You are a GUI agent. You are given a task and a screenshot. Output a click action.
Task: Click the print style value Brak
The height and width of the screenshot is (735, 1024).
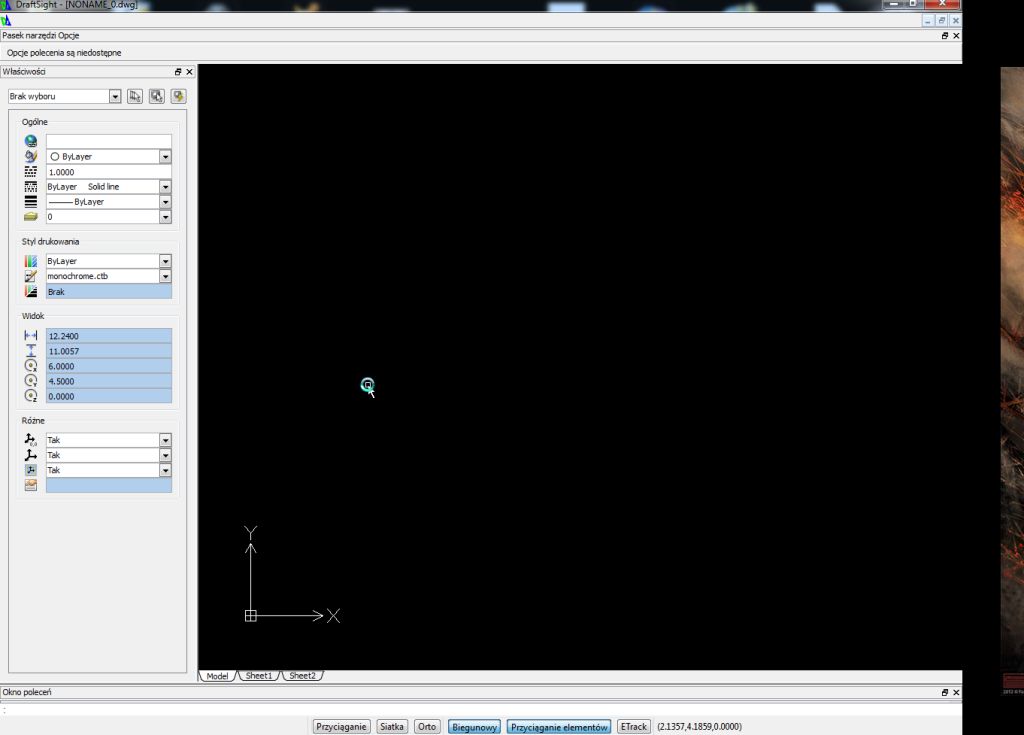tap(109, 291)
